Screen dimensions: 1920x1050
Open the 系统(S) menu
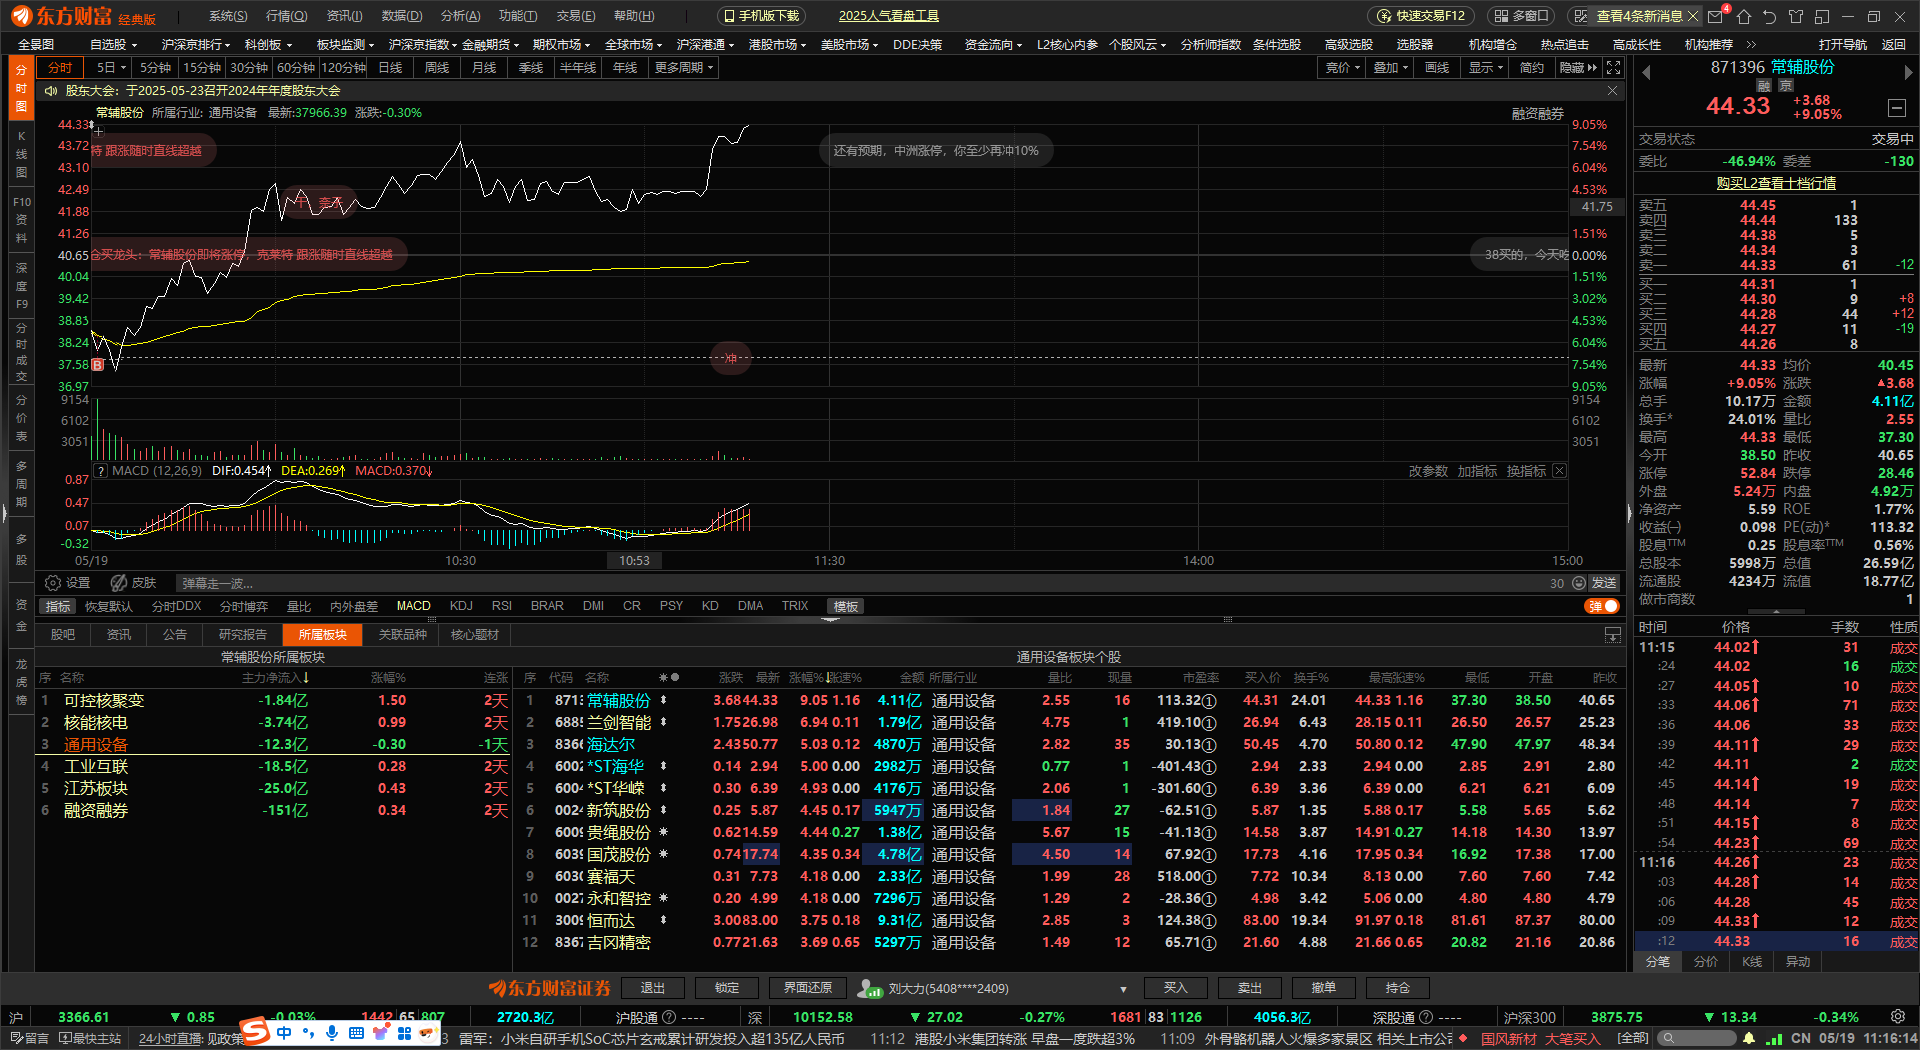pyautogui.click(x=228, y=16)
